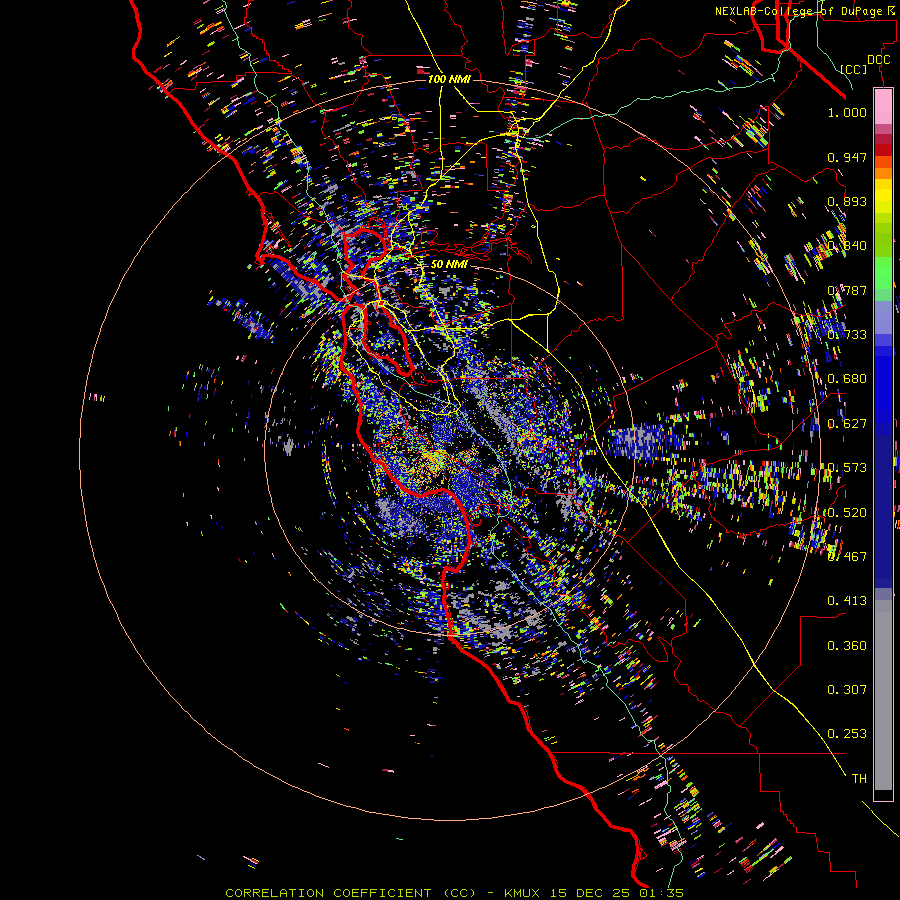Select the 0.253 scale value
The width and height of the screenshot is (900, 900).
(847, 734)
